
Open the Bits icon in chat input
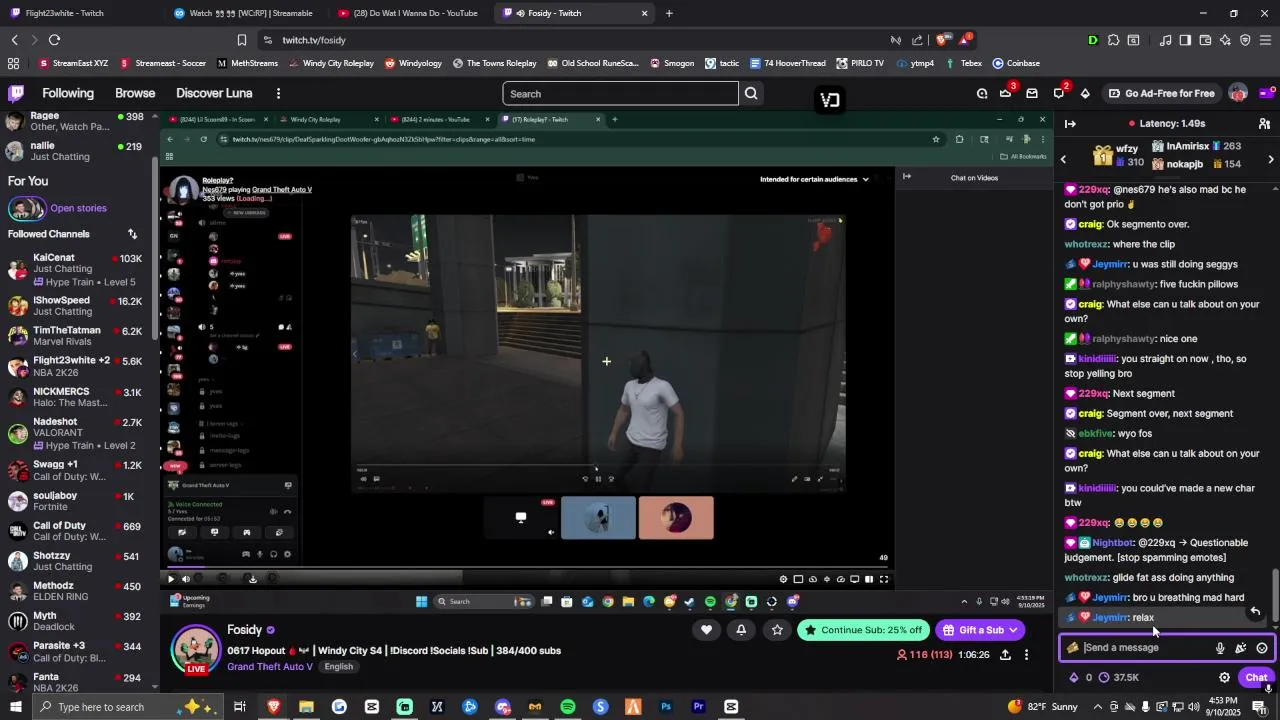(x=1241, y=648)
